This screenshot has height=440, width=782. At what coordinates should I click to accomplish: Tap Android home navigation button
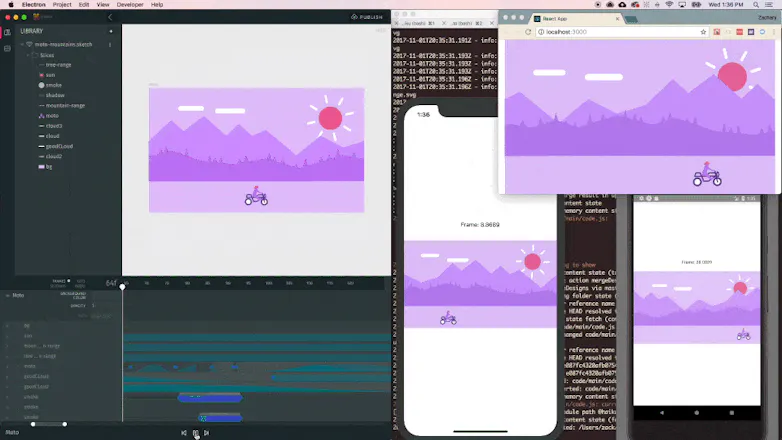(x=696, y=413)
